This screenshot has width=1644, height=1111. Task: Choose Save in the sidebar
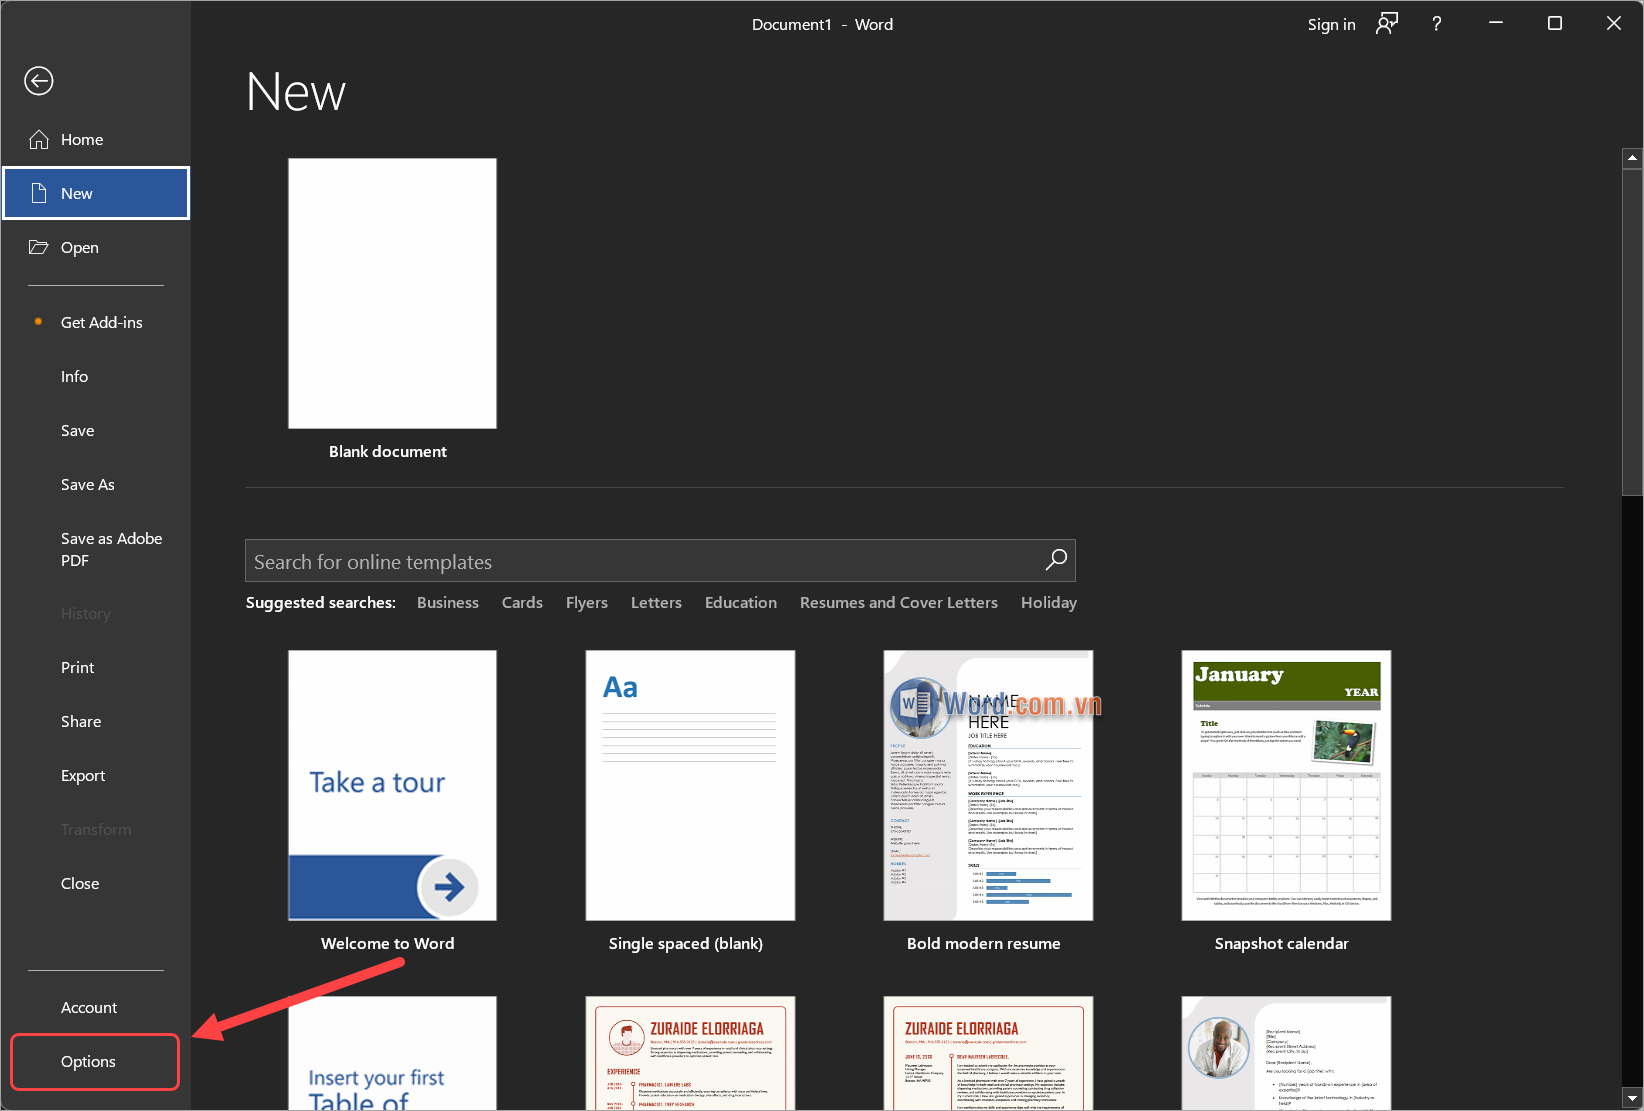tap(96, 431)
